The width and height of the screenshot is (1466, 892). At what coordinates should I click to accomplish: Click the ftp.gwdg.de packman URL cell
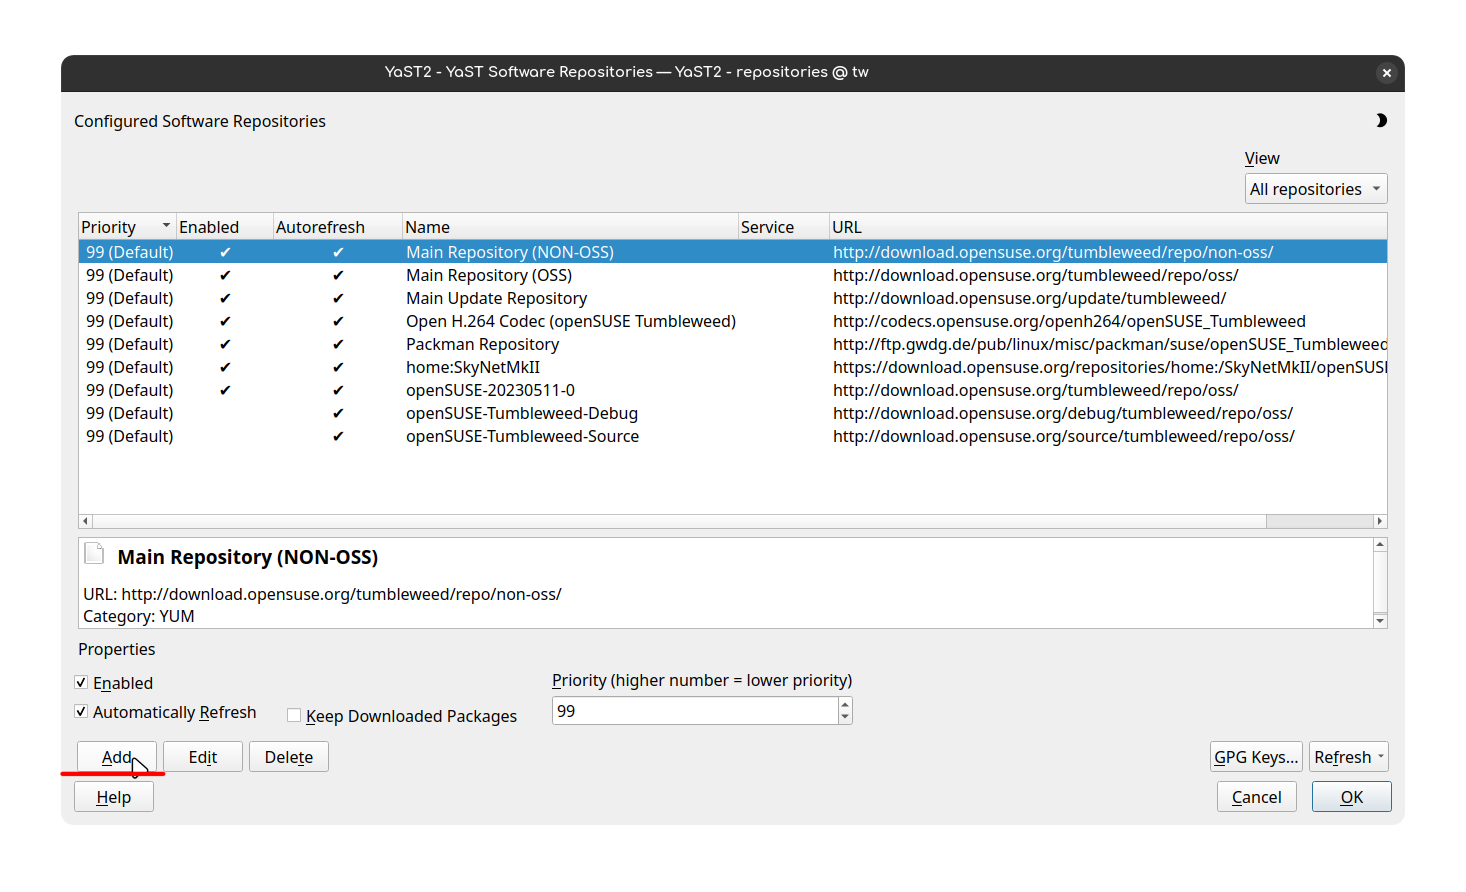tap(1109, 344)
